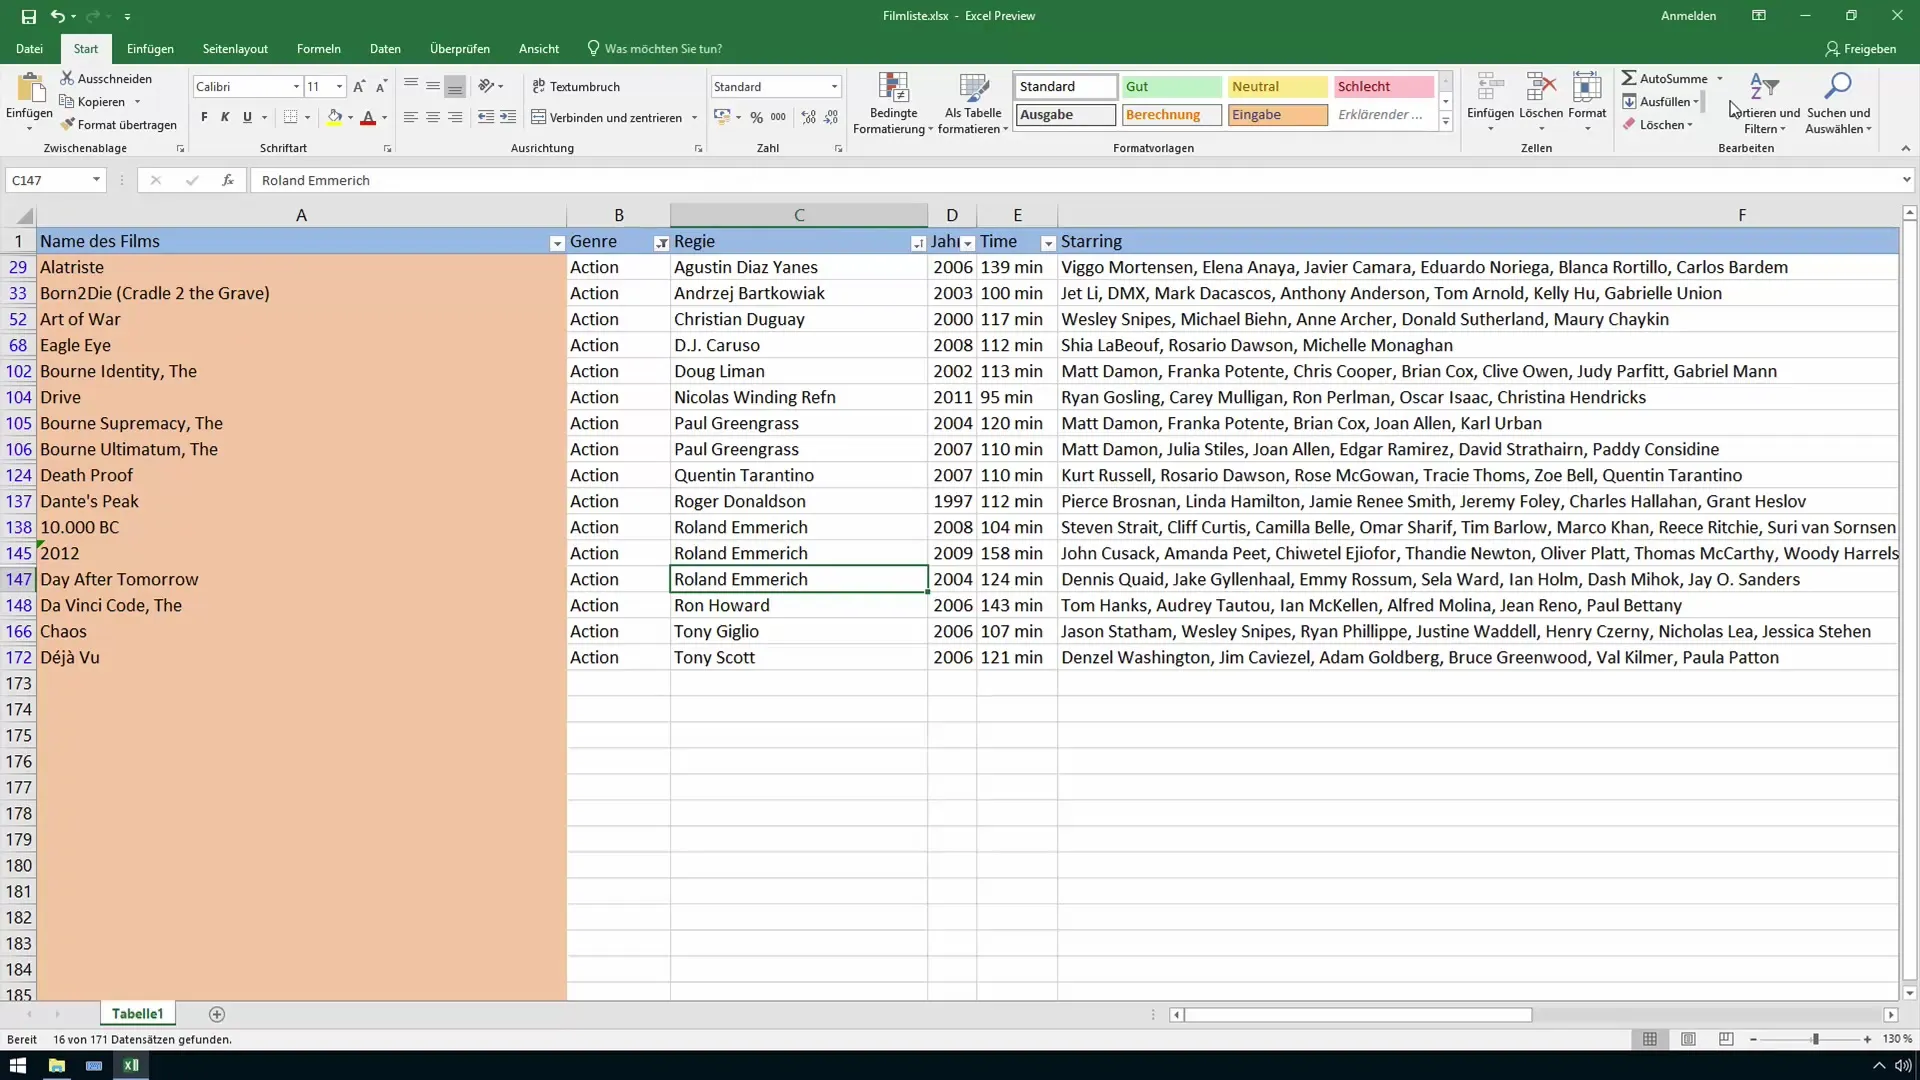Toggle underline formatting U
Screen dimensions: 1920x1080
pos(247,117)
